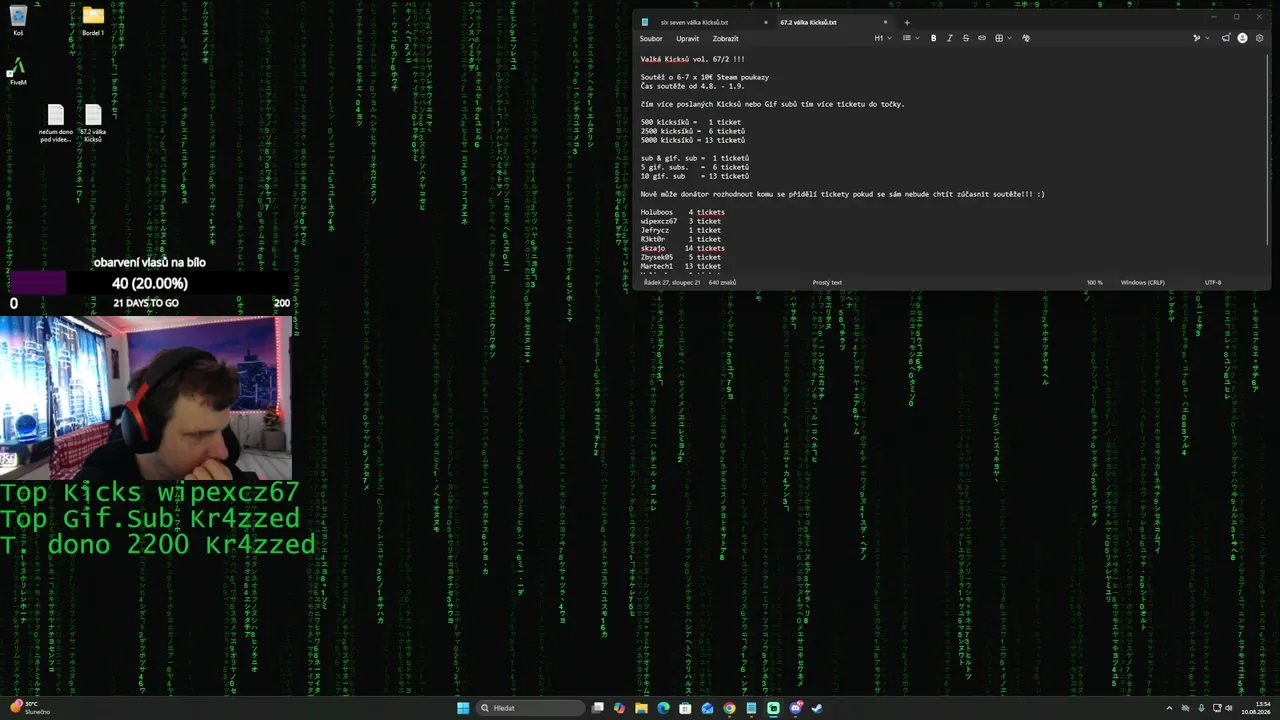Select the 67.2 válka Kicksů desktop file

[93, 124]
